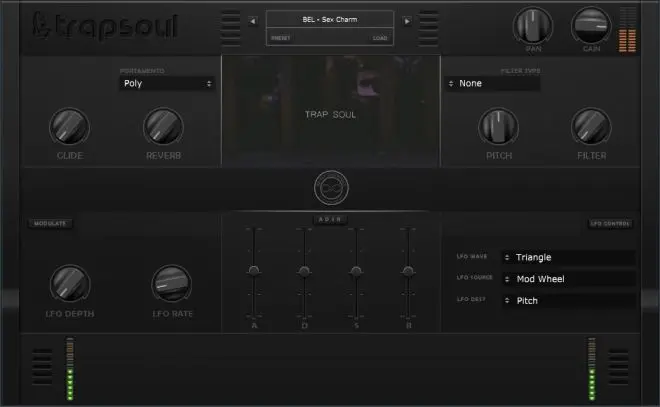Click the Attack slider handle

tap(253, 271)
